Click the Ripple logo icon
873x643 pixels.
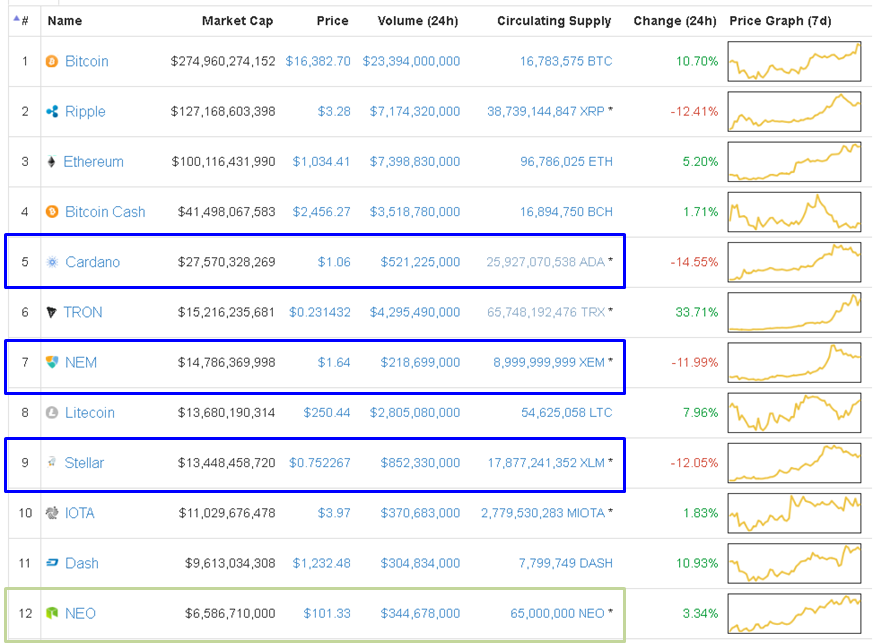52,112
